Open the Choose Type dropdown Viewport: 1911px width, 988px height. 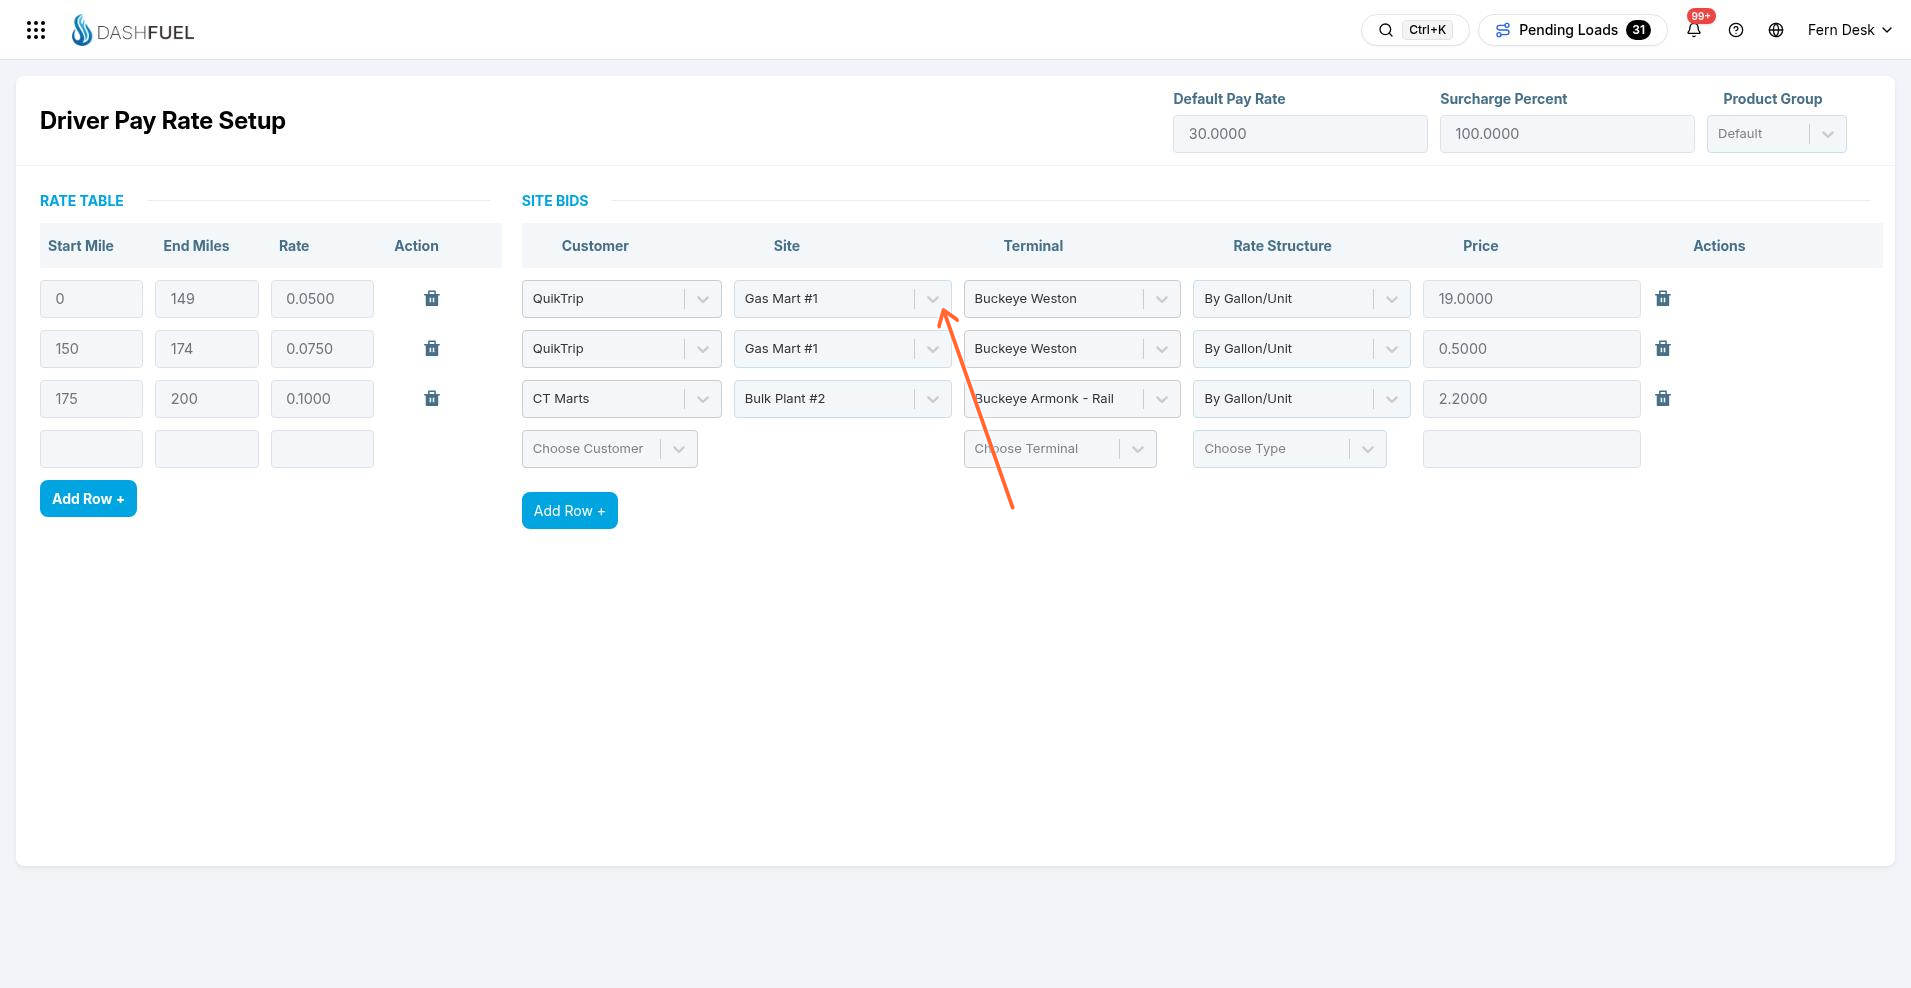[1290, 449]
